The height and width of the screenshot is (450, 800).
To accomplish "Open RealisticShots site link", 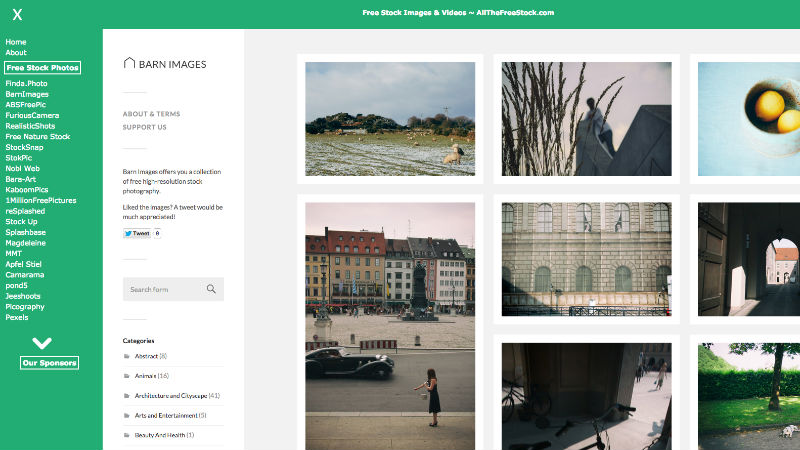I will [30, 126].
